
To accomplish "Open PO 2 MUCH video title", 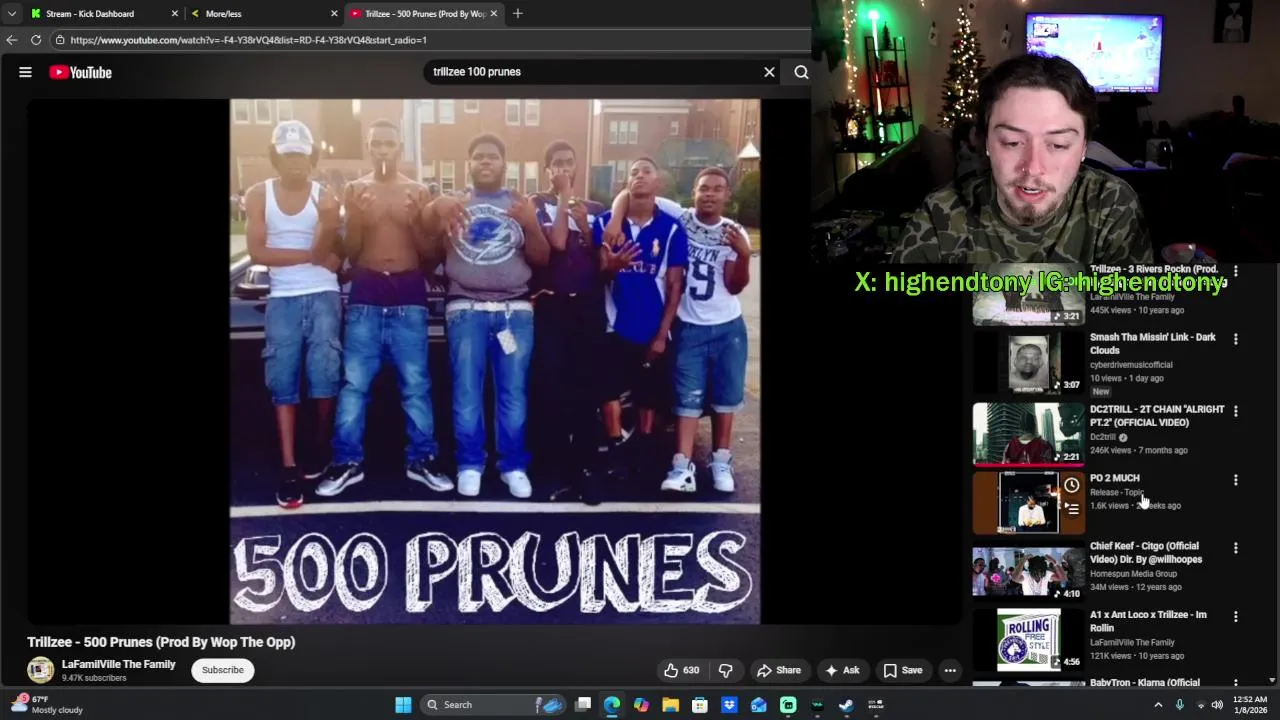I will [1114, 478].
